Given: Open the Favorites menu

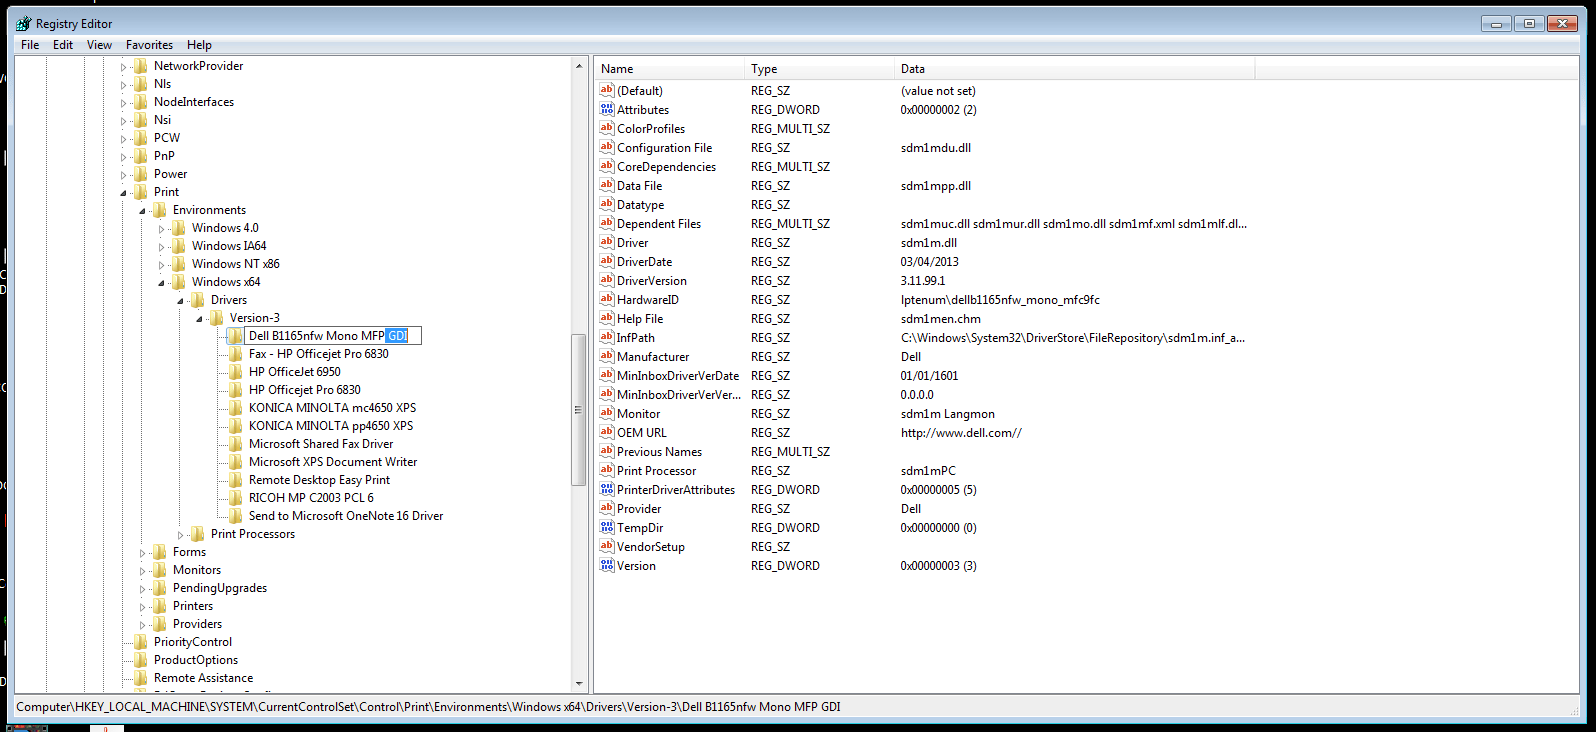Looking at the screenshot, I should tap(149, 45).
